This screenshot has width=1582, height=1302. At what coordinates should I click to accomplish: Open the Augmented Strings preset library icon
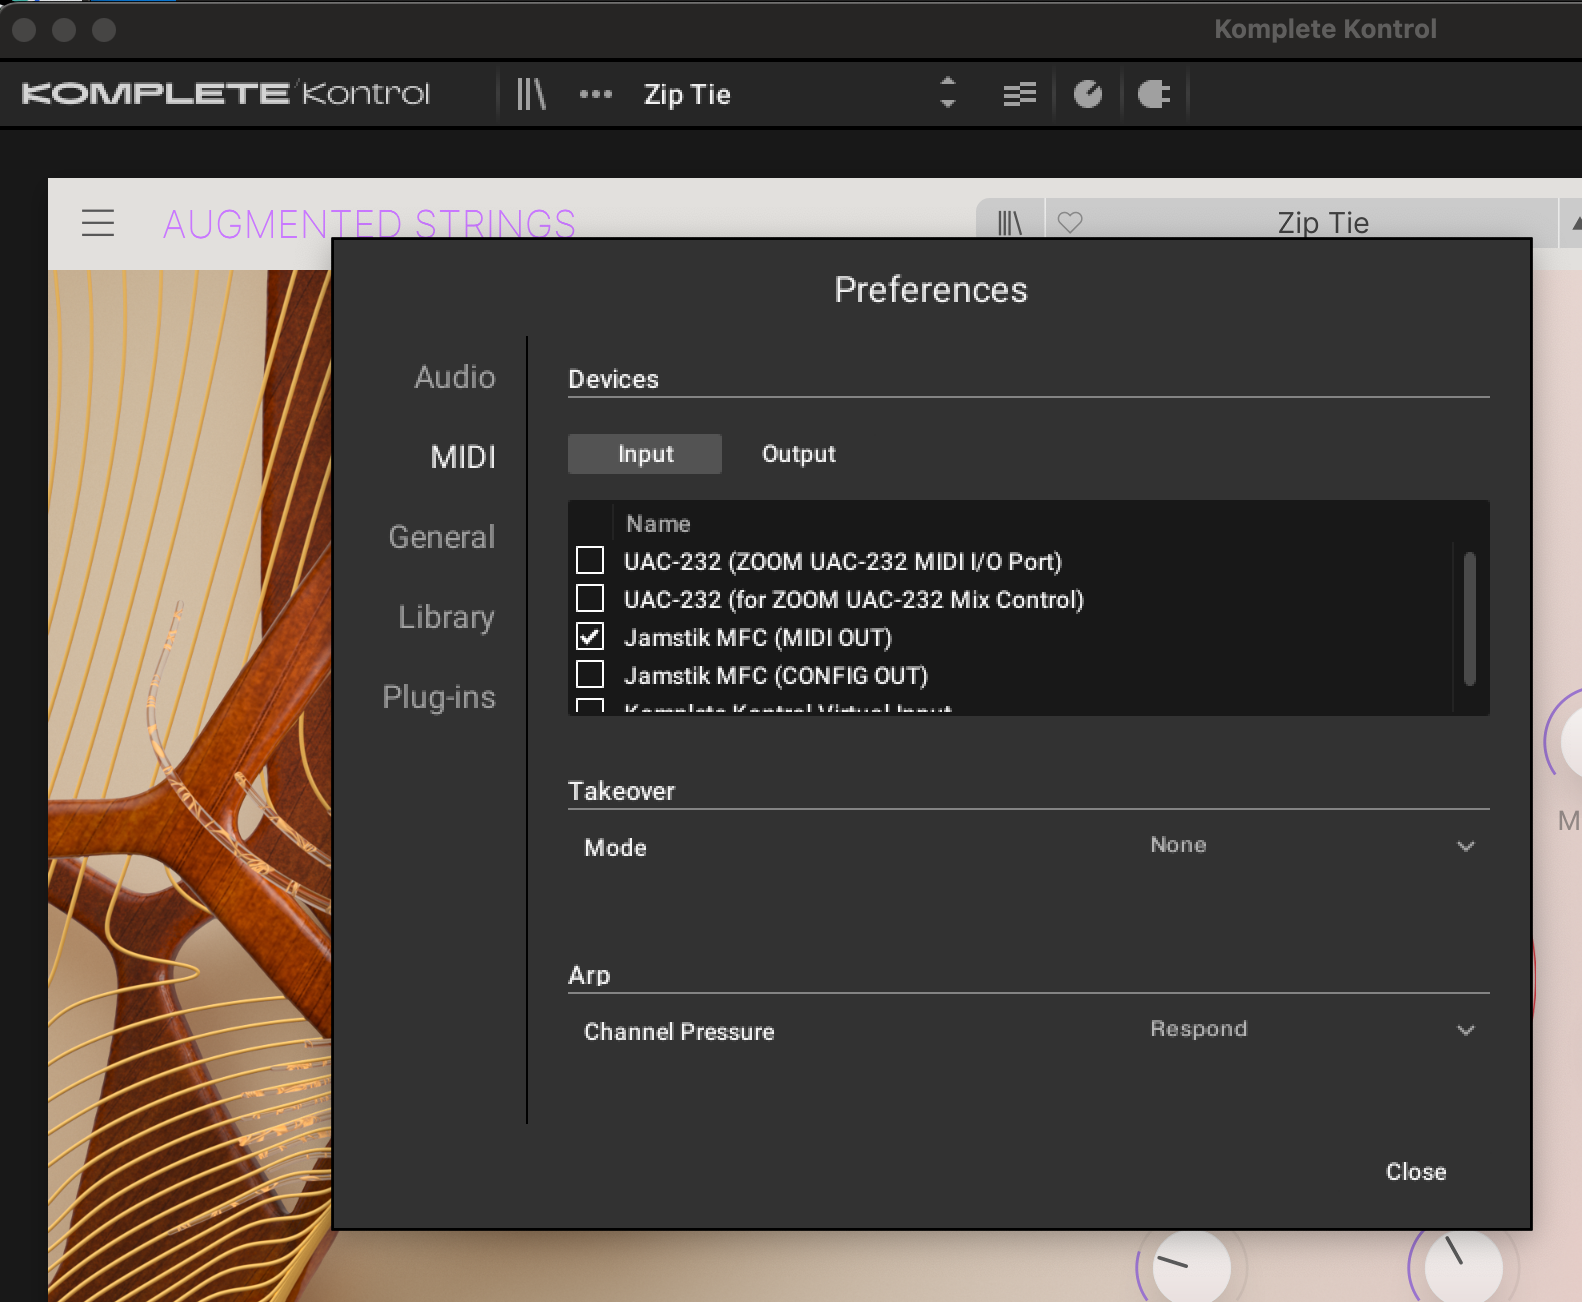[1010, 222]
